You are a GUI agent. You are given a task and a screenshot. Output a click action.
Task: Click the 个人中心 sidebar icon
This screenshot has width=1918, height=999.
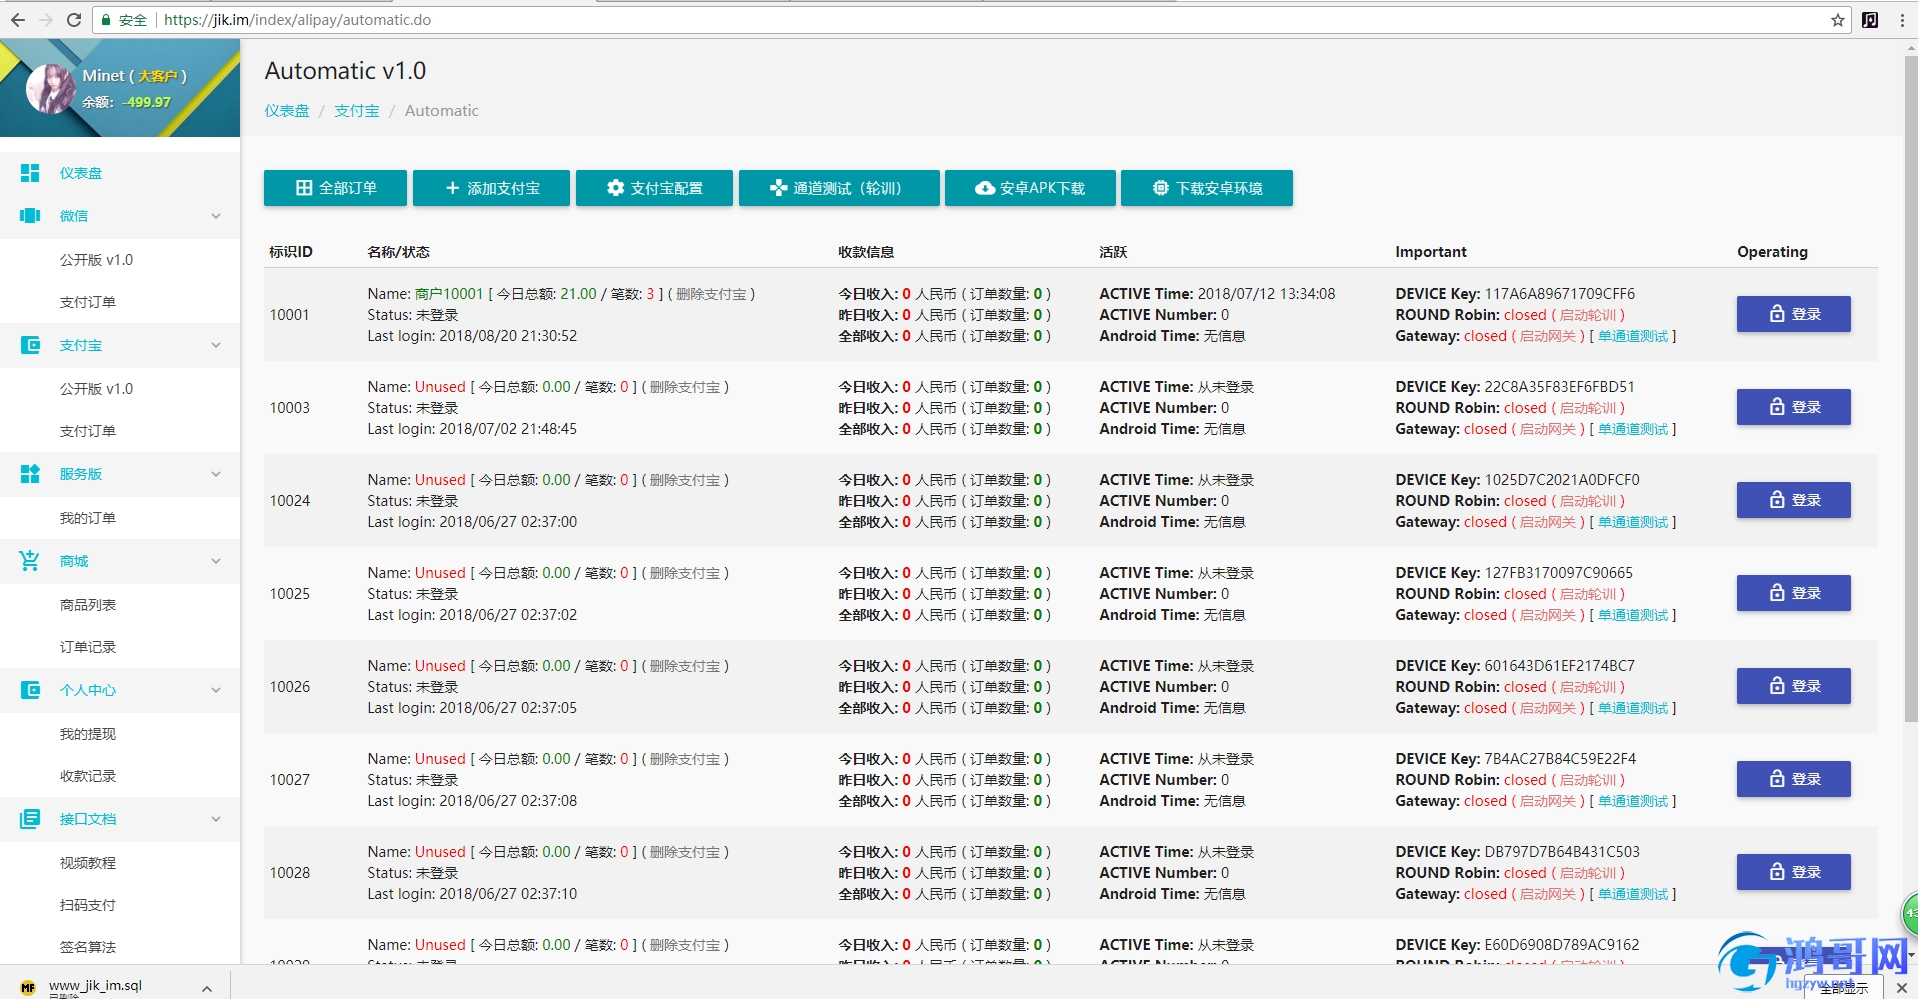(30, 690)
